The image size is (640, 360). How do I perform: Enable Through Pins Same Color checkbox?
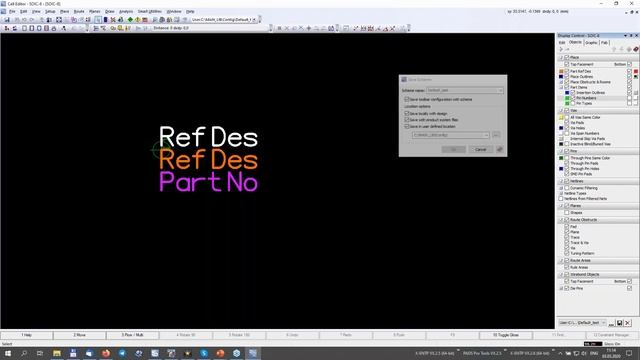(567, 158)
